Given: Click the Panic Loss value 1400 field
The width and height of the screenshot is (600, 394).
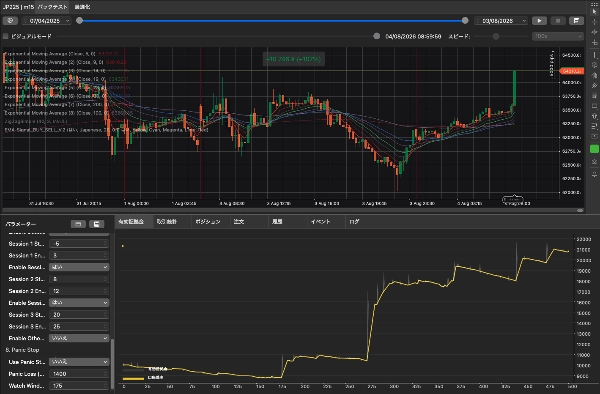Looking at the screenshot, I should tap(79, 374).
